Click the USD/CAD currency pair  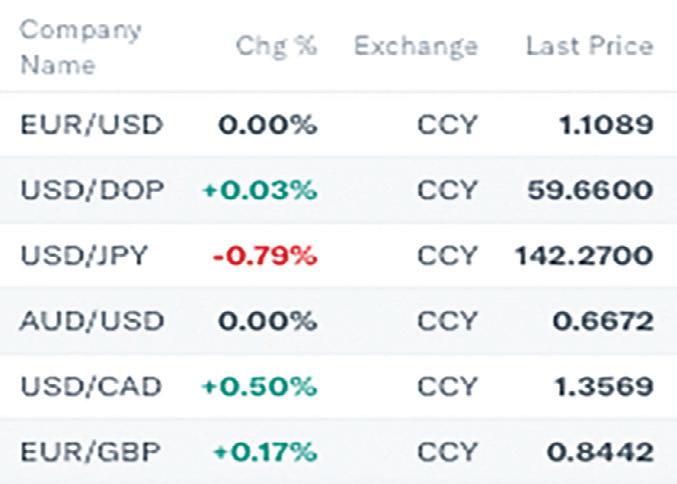(x=92, y=385)
